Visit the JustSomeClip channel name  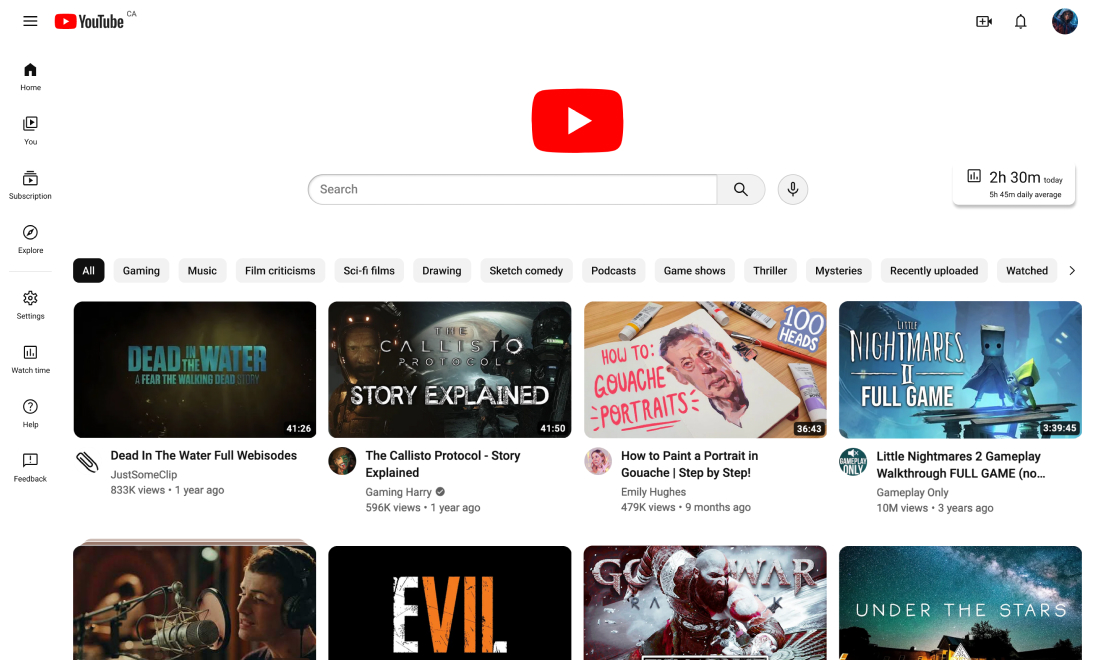(x=144, y=475)
